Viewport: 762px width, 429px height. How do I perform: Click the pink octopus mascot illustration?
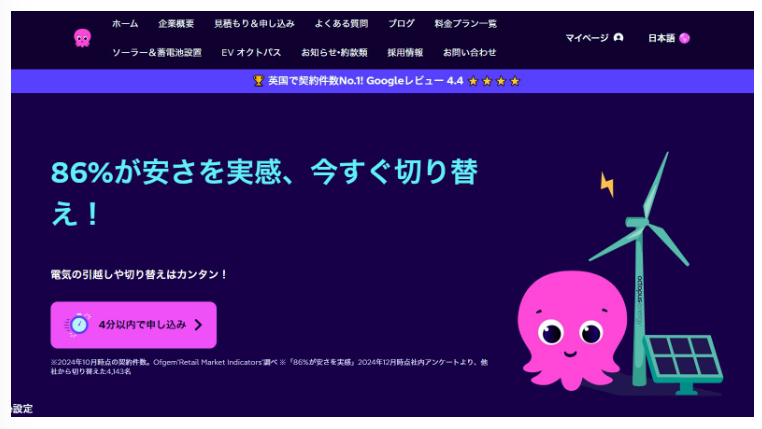[x=572, y=330]
